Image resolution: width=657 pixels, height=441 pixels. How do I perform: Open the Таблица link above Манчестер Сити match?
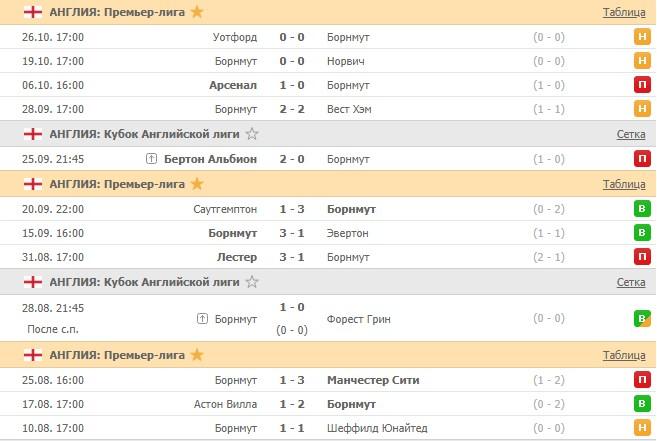624,355
